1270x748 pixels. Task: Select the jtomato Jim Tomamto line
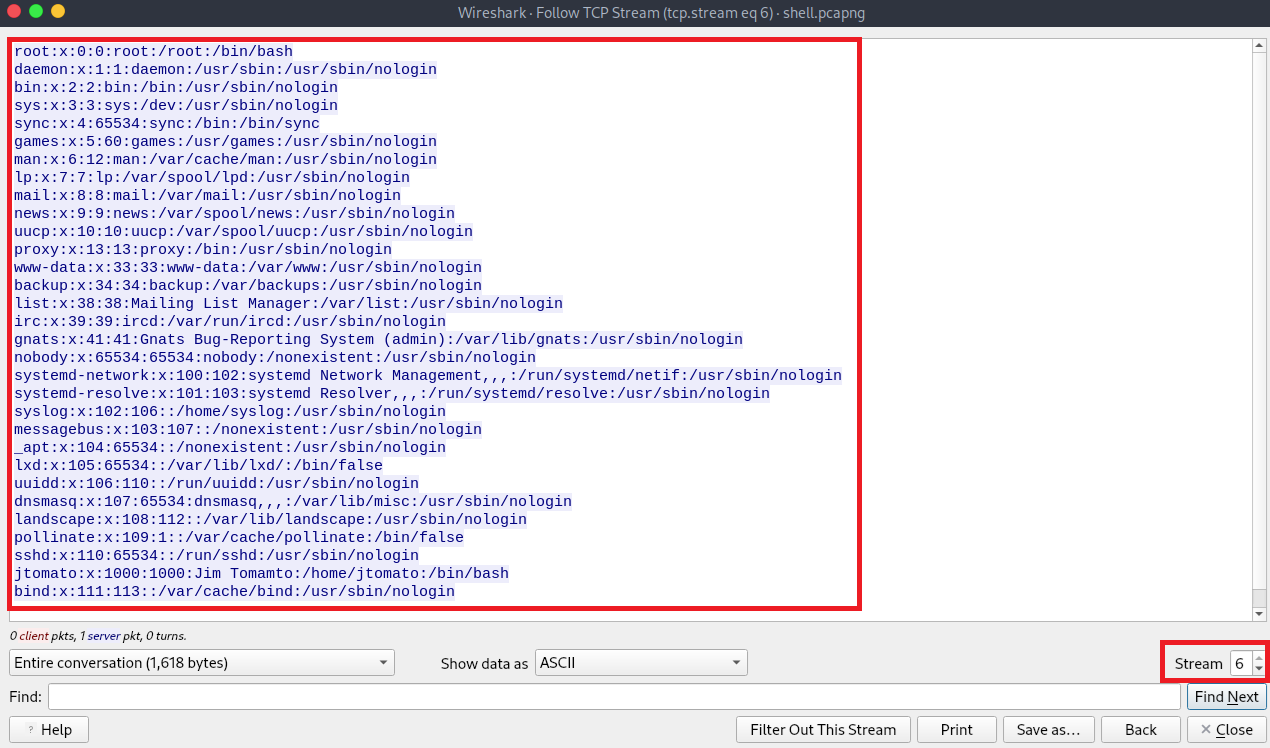[x=261, y=573]
